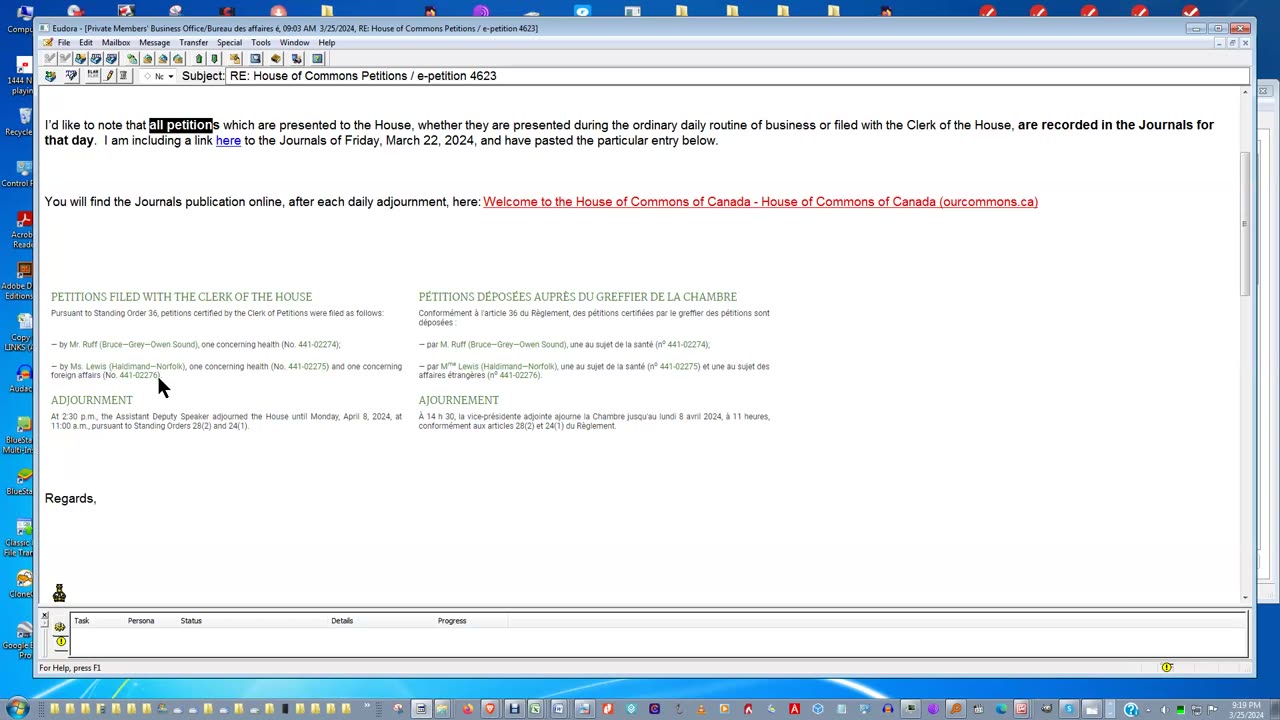Click the Task column header
The height and width of the screenshot is (720, 1280).
pos(82,621)
